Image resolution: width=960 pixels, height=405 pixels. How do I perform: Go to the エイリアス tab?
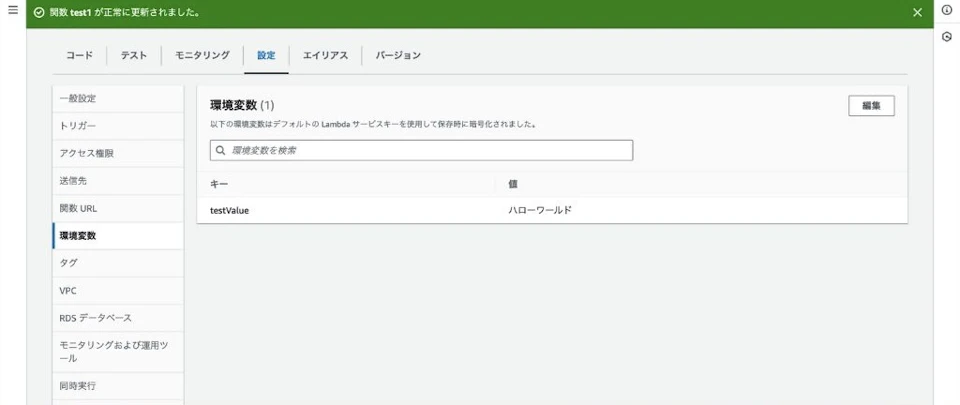pos(326,55)
